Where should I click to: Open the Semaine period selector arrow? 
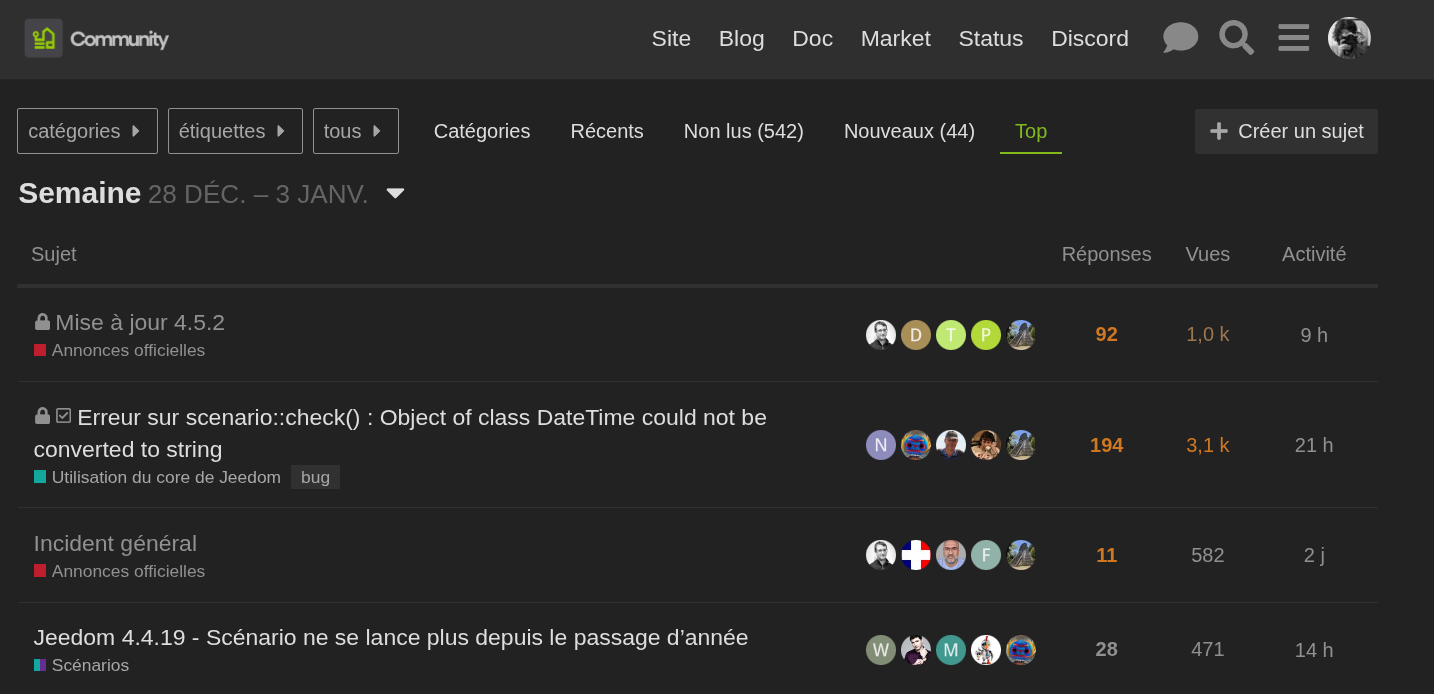(395, 193)
